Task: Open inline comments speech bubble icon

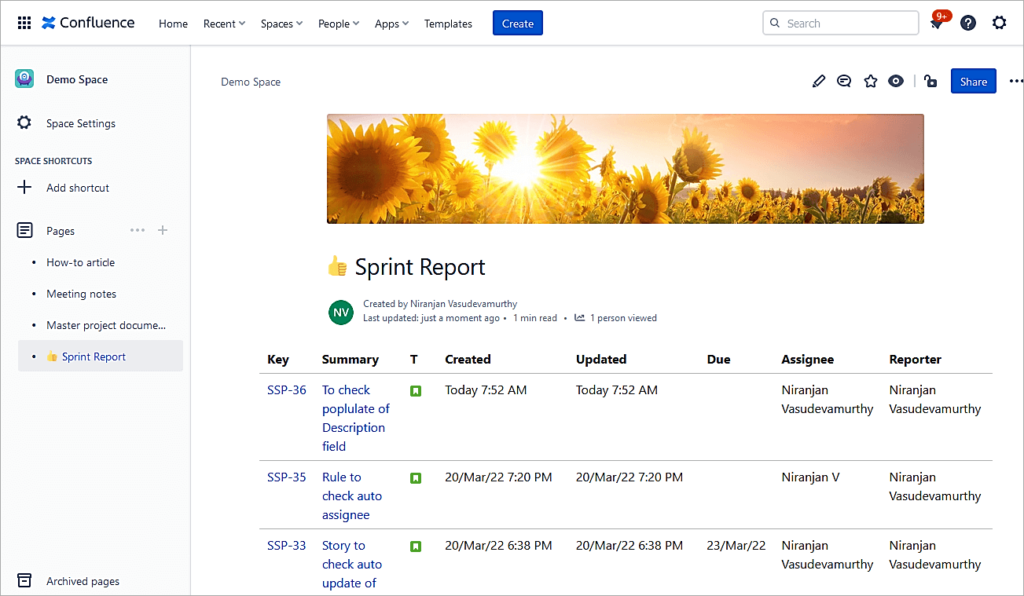Action: point(844,81)
